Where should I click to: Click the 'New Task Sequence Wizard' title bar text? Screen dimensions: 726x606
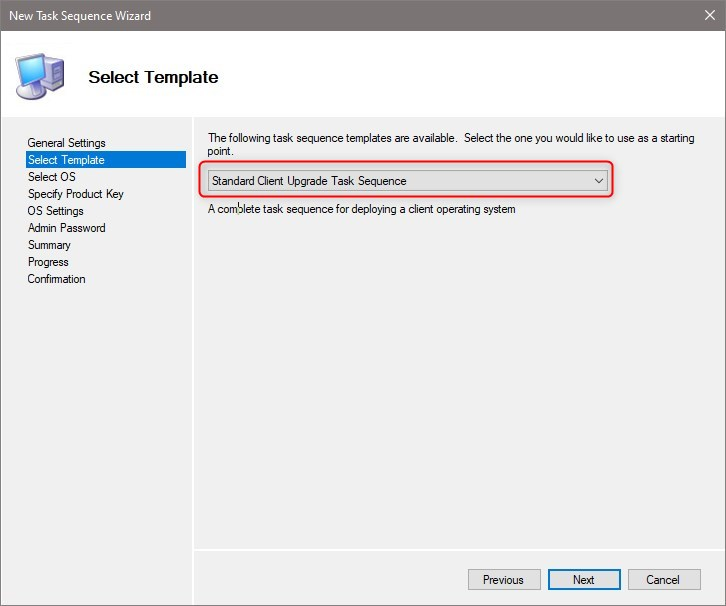(80, 16)
